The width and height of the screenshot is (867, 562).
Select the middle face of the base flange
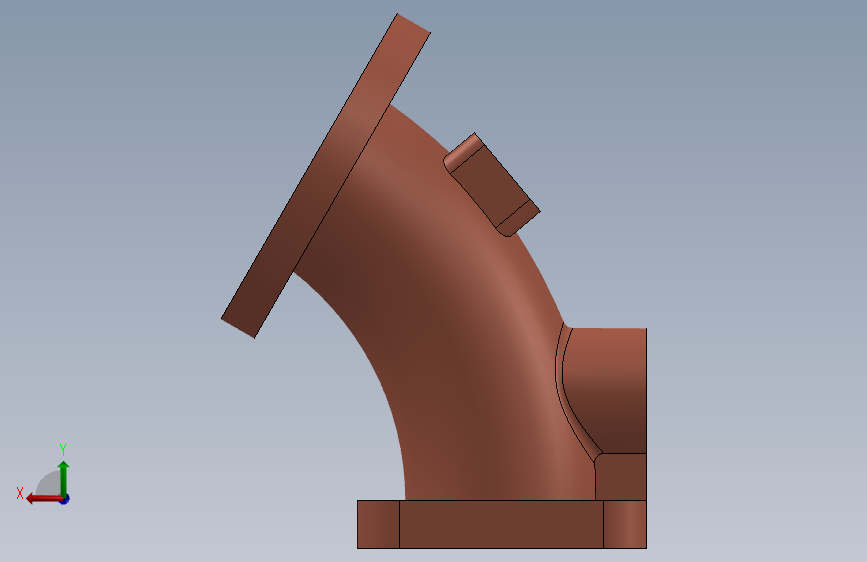pos(501,524)
